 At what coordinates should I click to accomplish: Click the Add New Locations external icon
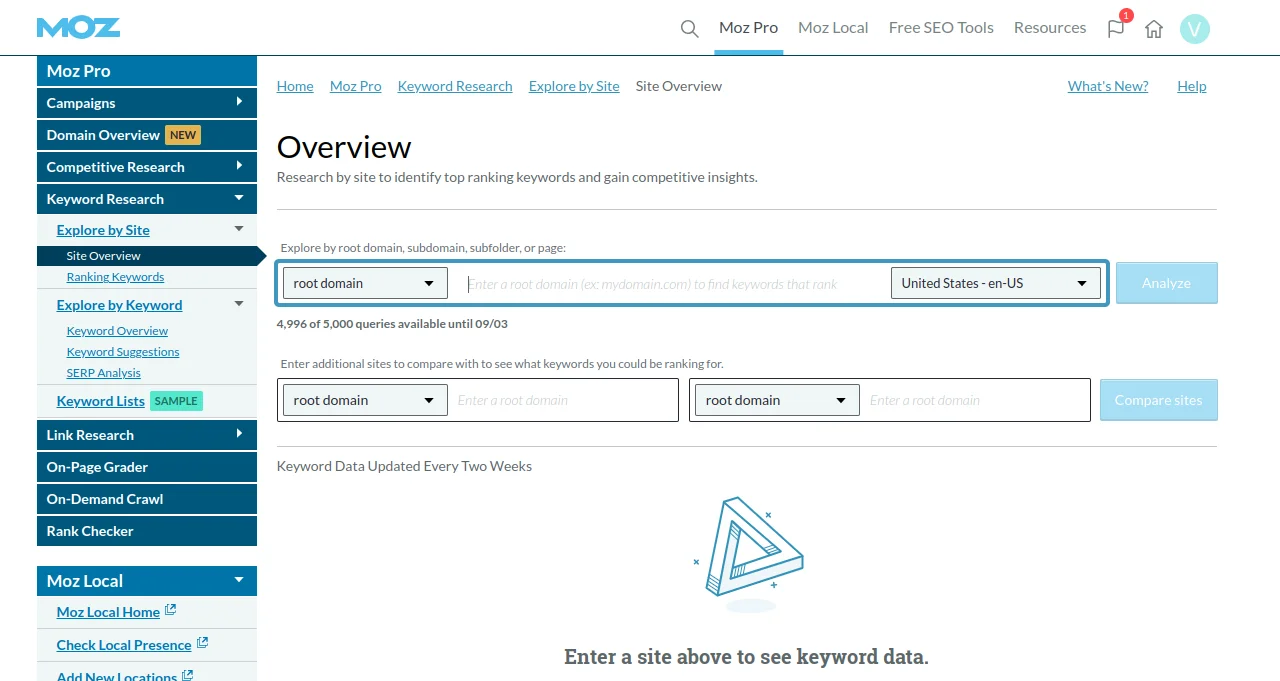point(187,675)
